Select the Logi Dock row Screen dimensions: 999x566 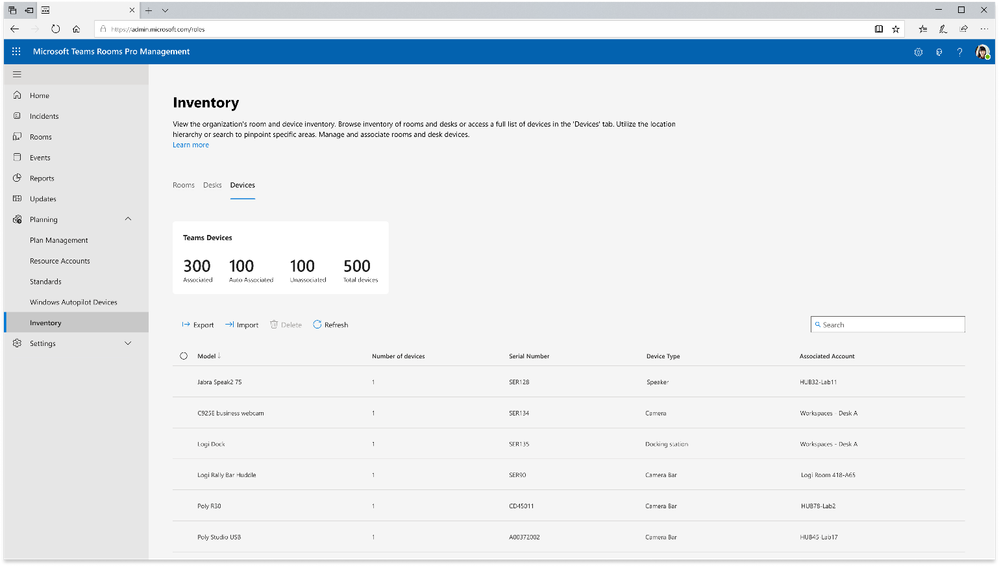[568, 444]
